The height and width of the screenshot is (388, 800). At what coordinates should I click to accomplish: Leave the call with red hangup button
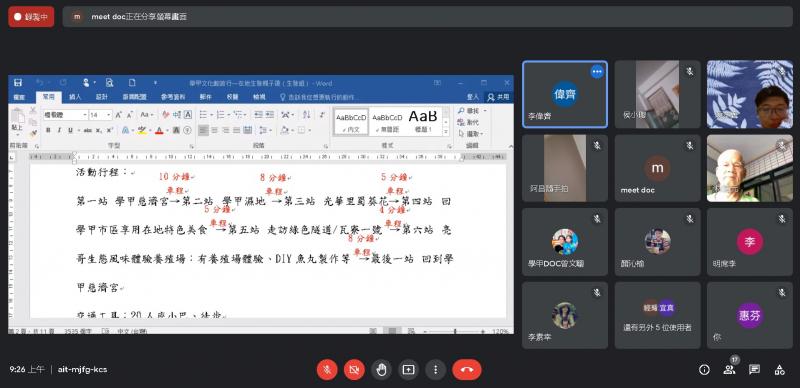[467, 370]
